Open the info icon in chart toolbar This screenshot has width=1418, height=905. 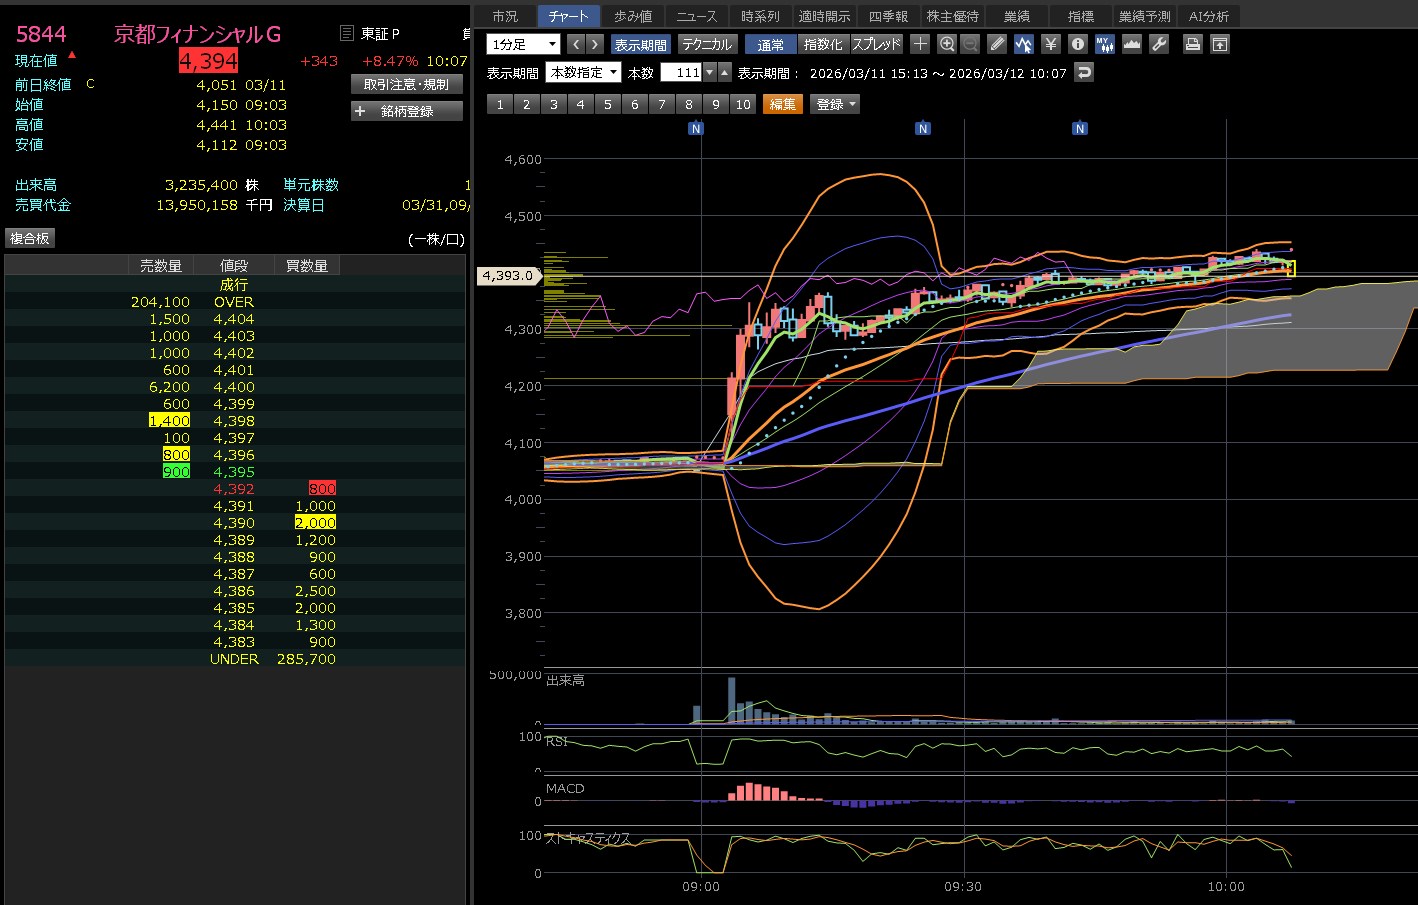pos(1077,44)
